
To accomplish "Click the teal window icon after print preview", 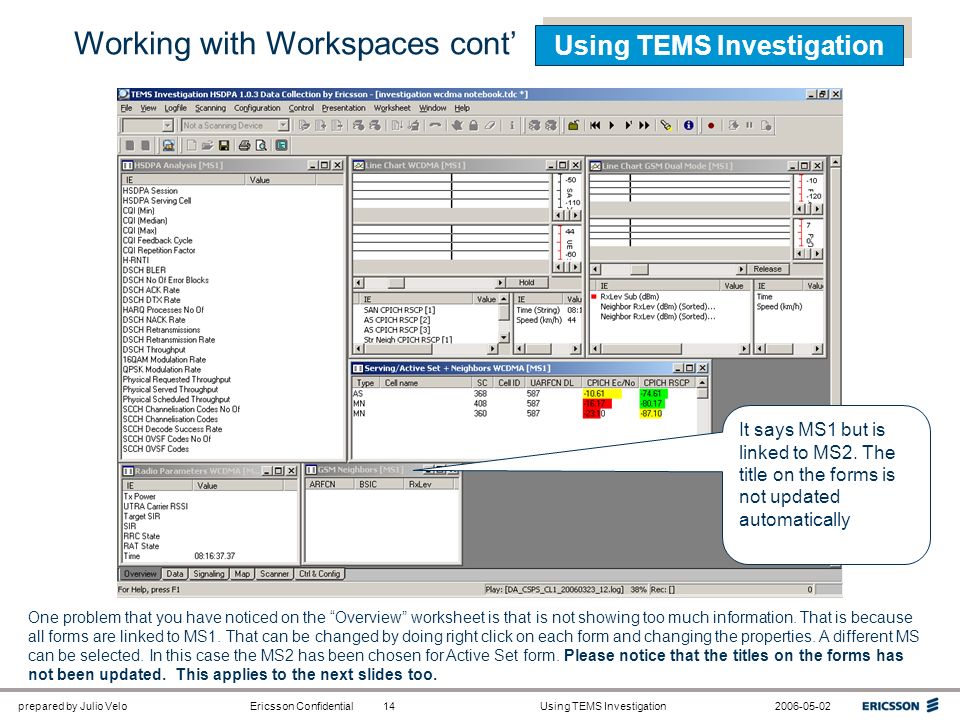I will coord(281,146).
